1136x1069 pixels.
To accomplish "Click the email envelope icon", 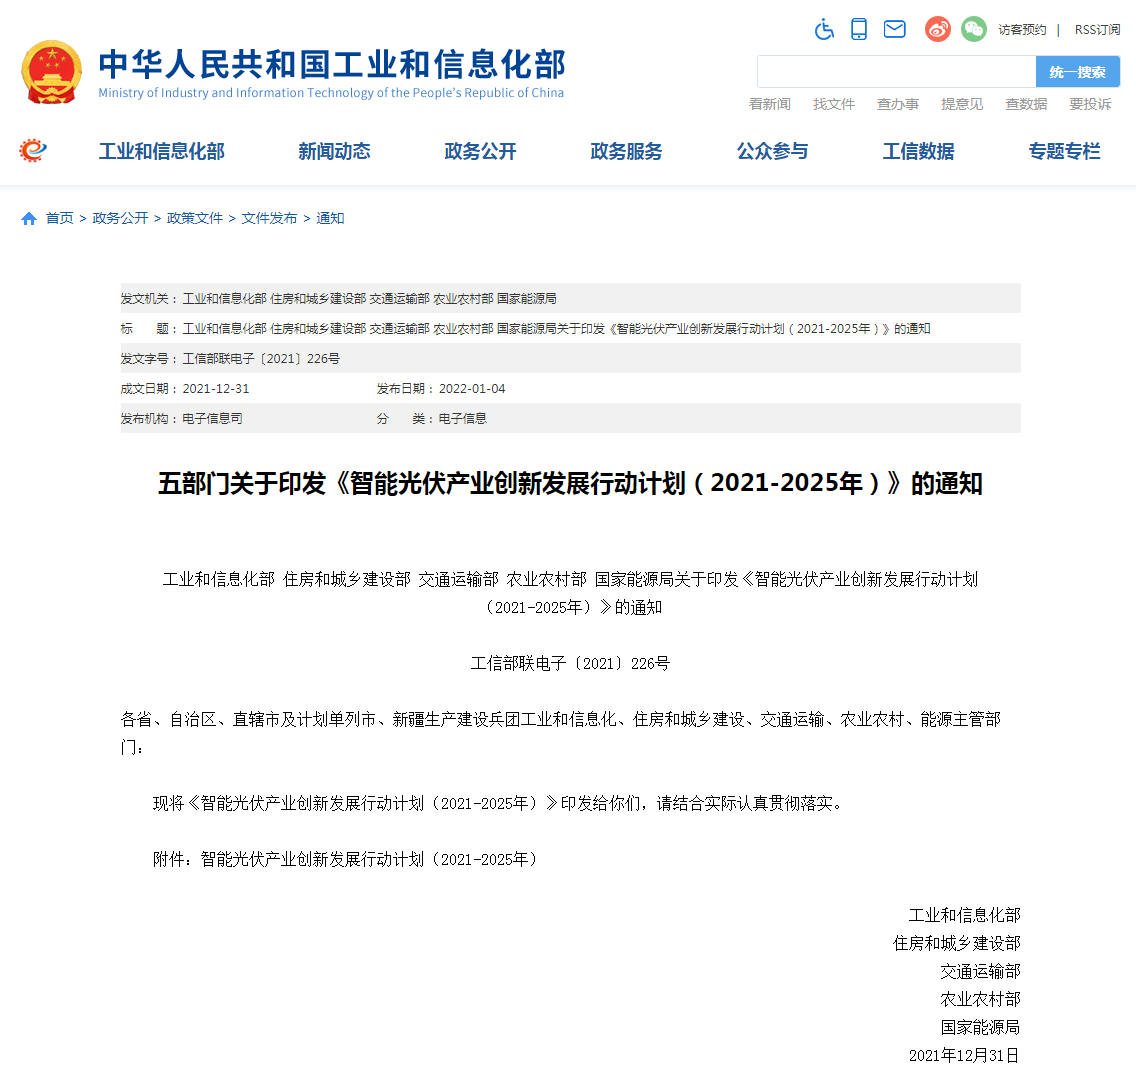I will point(895,29).
